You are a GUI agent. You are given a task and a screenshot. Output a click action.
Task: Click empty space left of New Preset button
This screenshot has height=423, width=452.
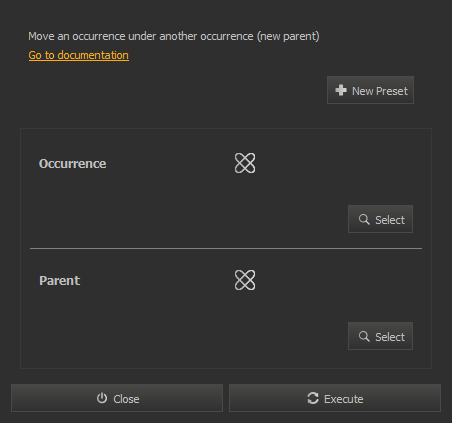(173, 90)
